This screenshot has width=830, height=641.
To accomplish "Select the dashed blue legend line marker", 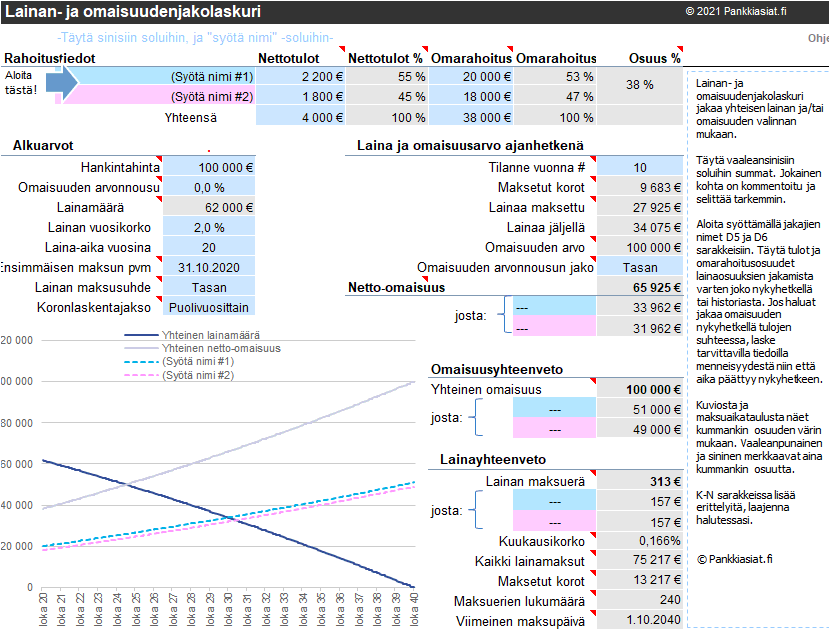I will coord(138,361).
